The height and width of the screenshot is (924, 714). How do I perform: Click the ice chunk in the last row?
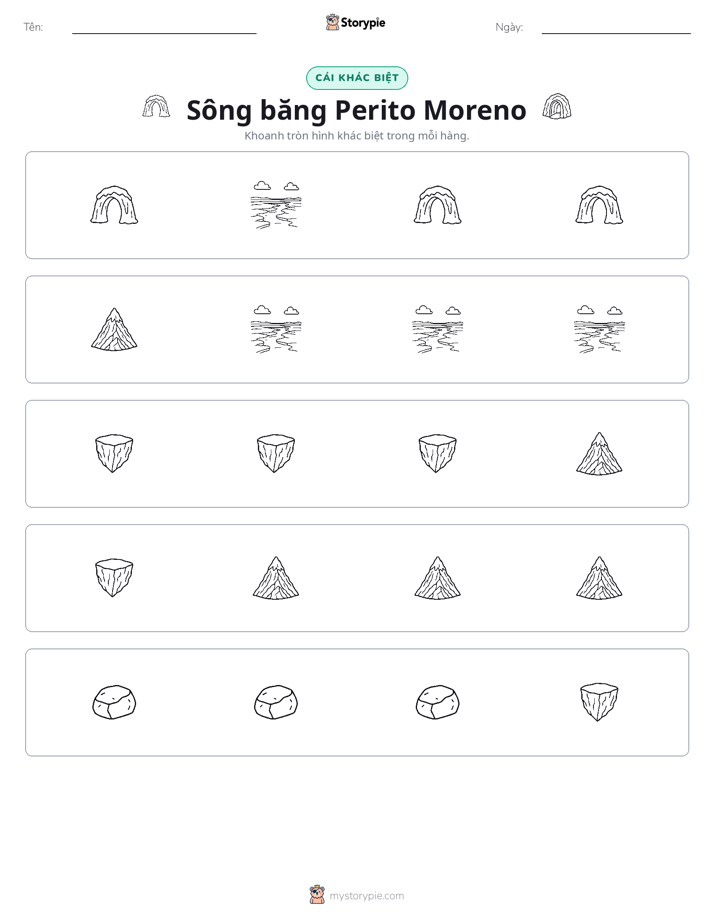[x=599, y=702]
